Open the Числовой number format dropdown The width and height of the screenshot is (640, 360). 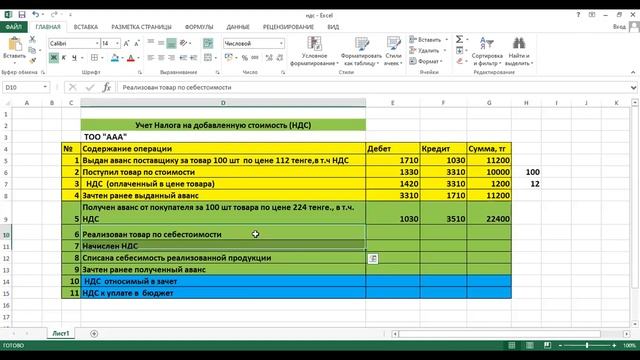point(281,43)
